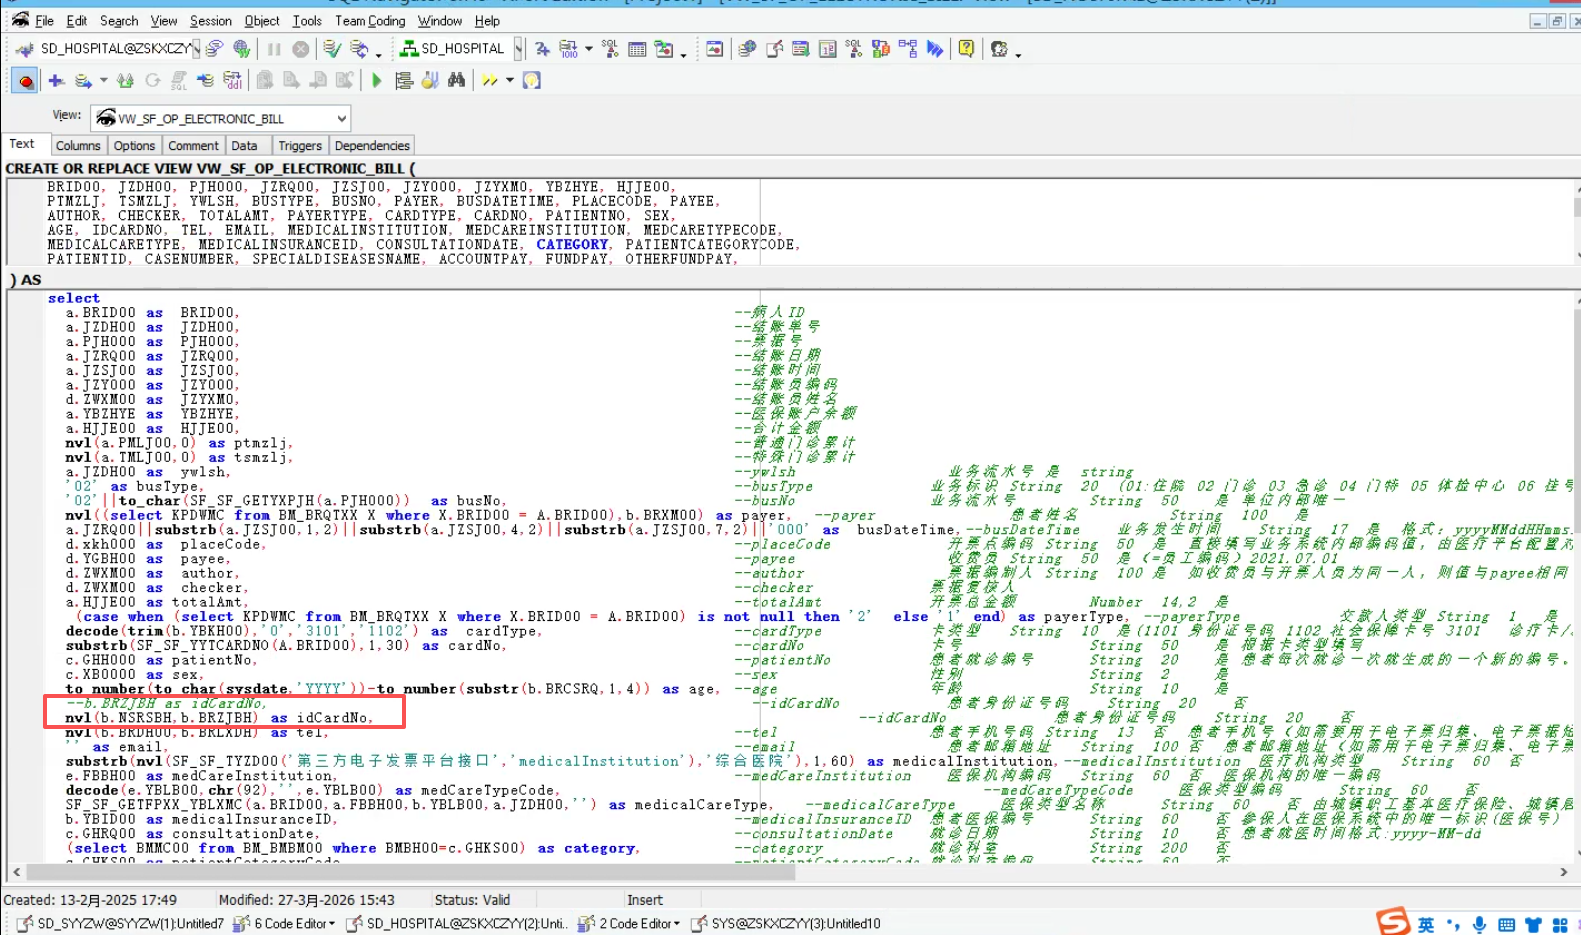Open the View name dropdown VW_SF_OP_ELECTRONIC_BILL

[341, 118]
